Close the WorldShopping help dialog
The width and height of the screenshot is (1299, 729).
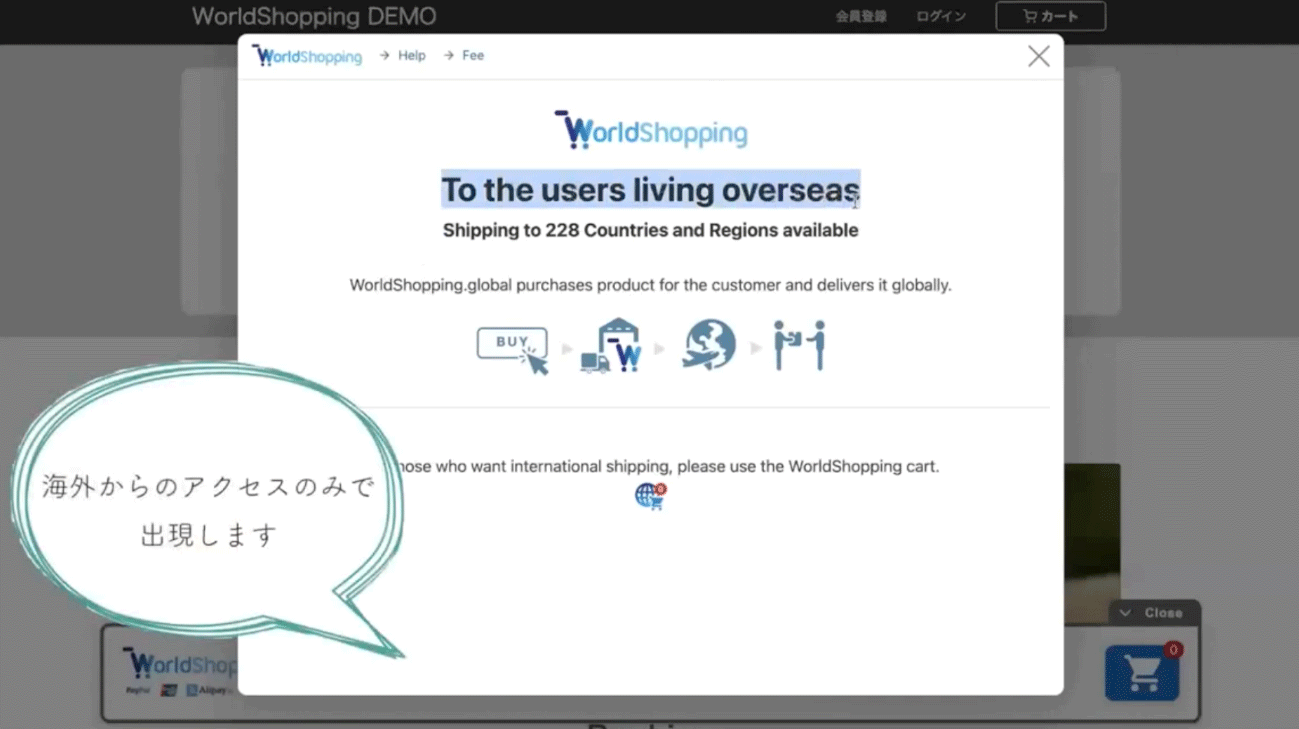(x=1039, y=56)
